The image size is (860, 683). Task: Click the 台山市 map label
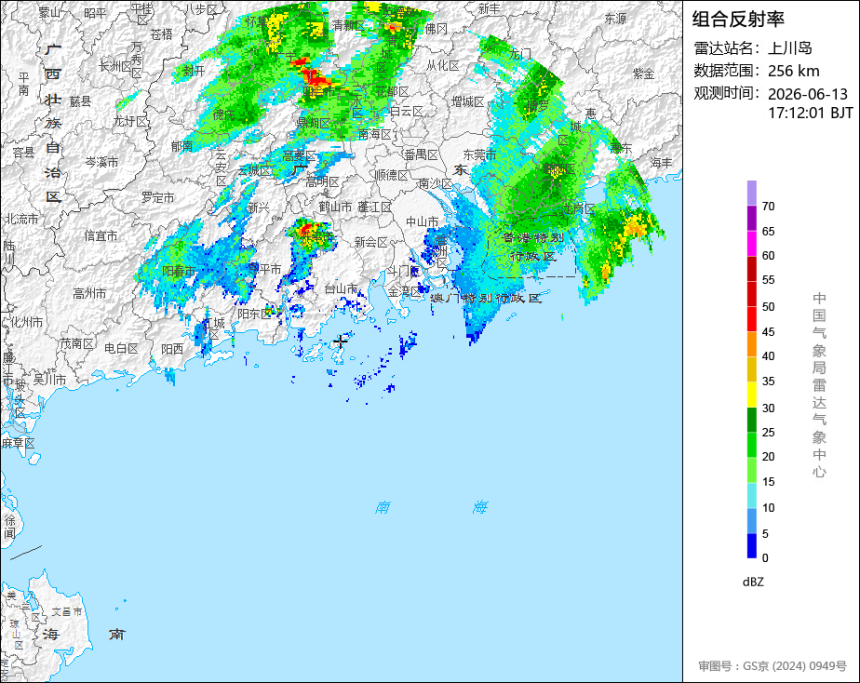click(x=341, y=289)
